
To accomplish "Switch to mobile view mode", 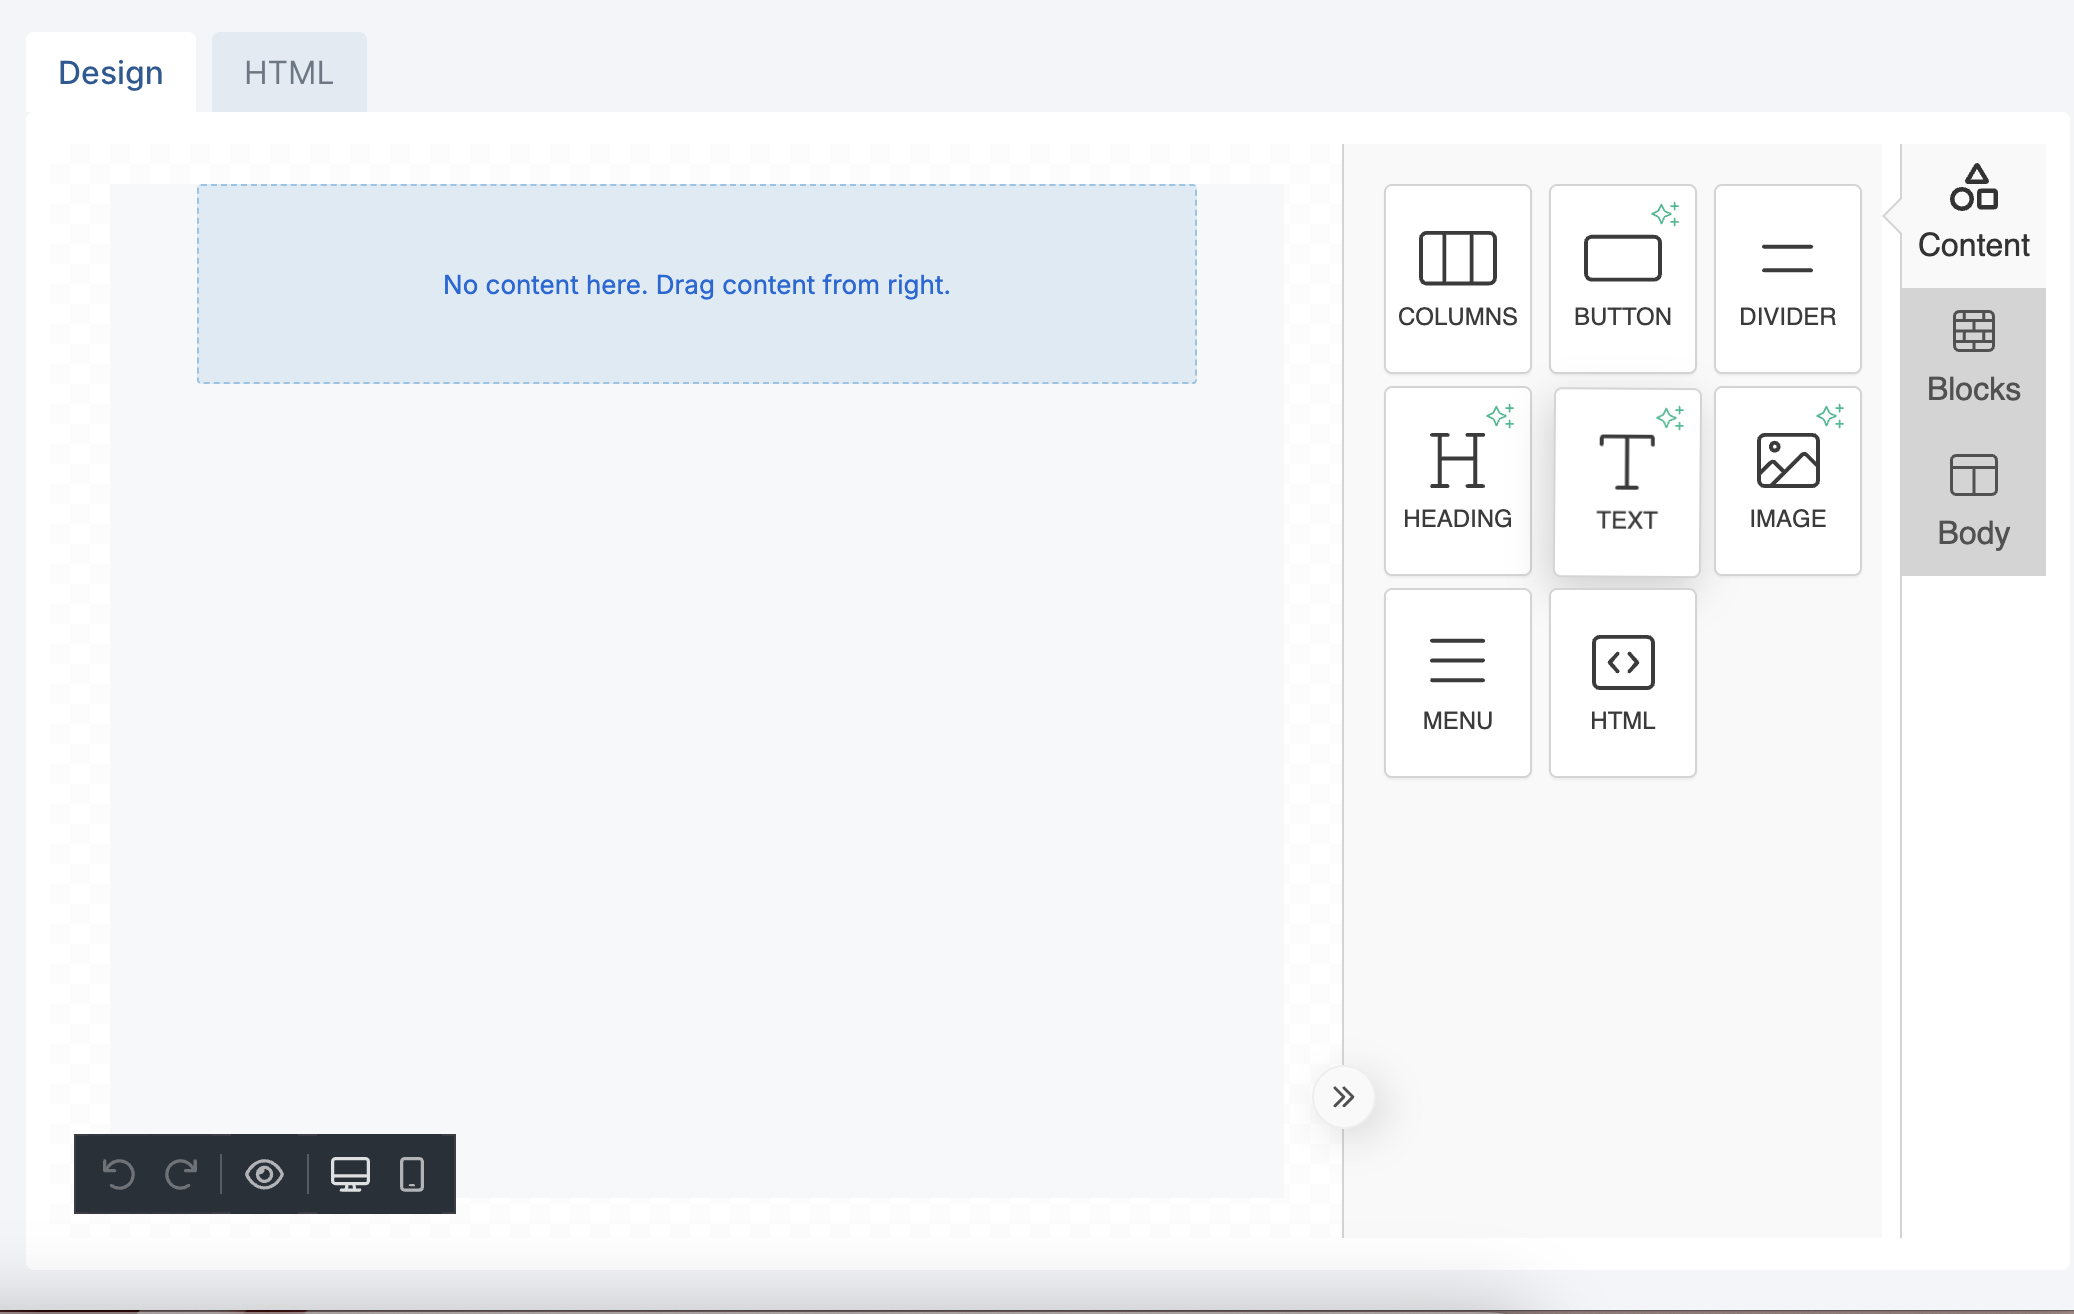I will (x=412, y=1174).
